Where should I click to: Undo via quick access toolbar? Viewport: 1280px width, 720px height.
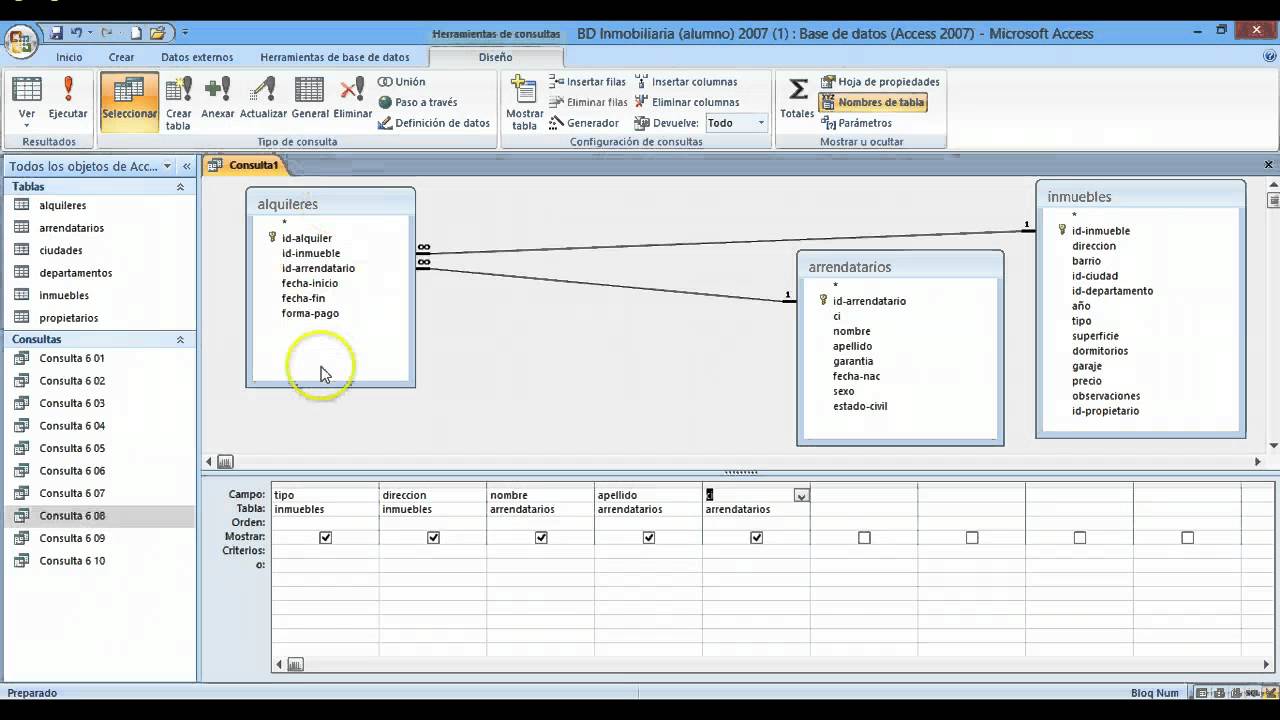click(x=77, y=33)
